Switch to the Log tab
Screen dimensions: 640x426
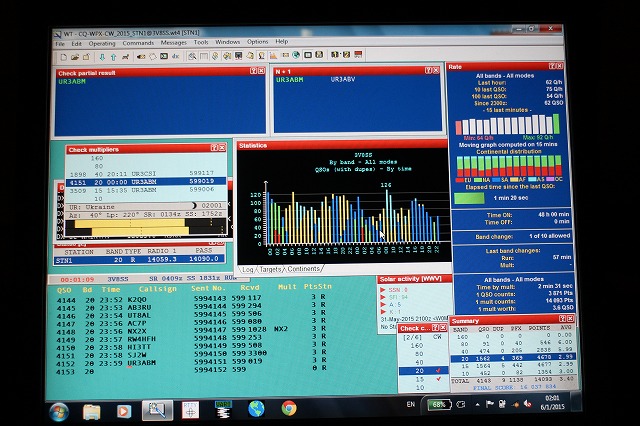pos(248,270)
